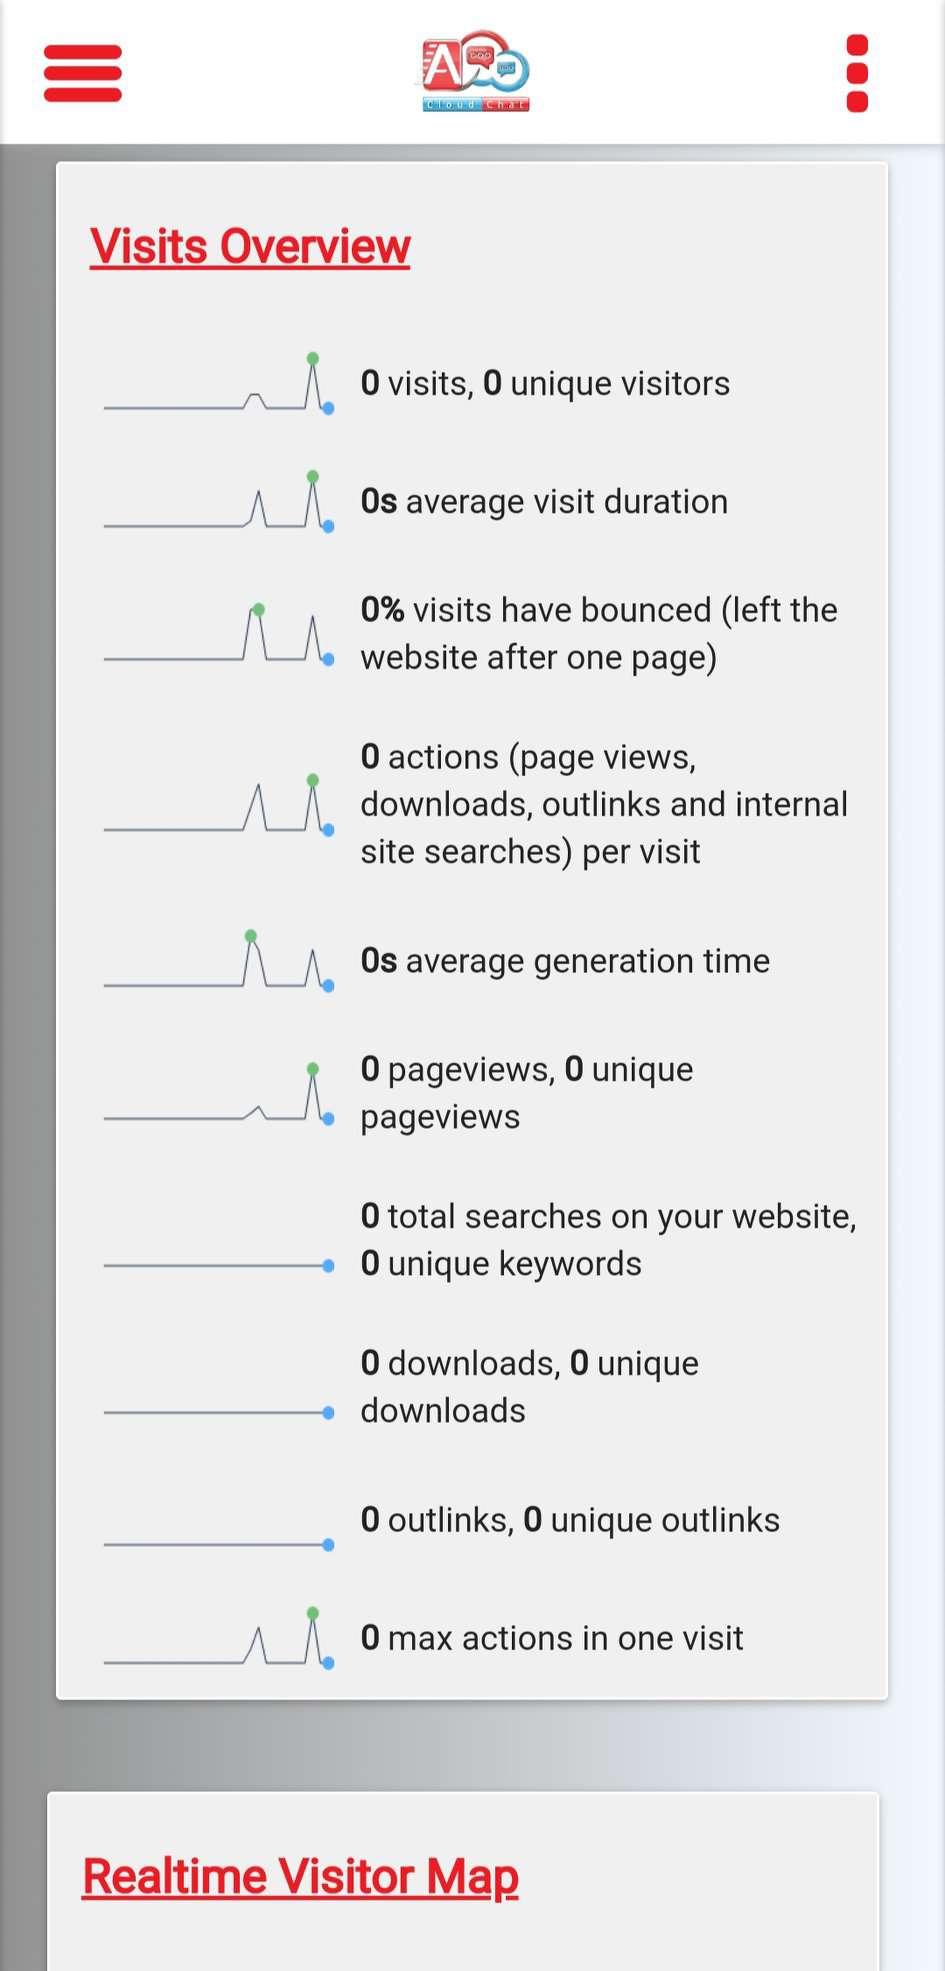The width and height of the screenshot is (945, 1971).
Task: Click the pageviews sparkline graph
Action: [219, 1094]
